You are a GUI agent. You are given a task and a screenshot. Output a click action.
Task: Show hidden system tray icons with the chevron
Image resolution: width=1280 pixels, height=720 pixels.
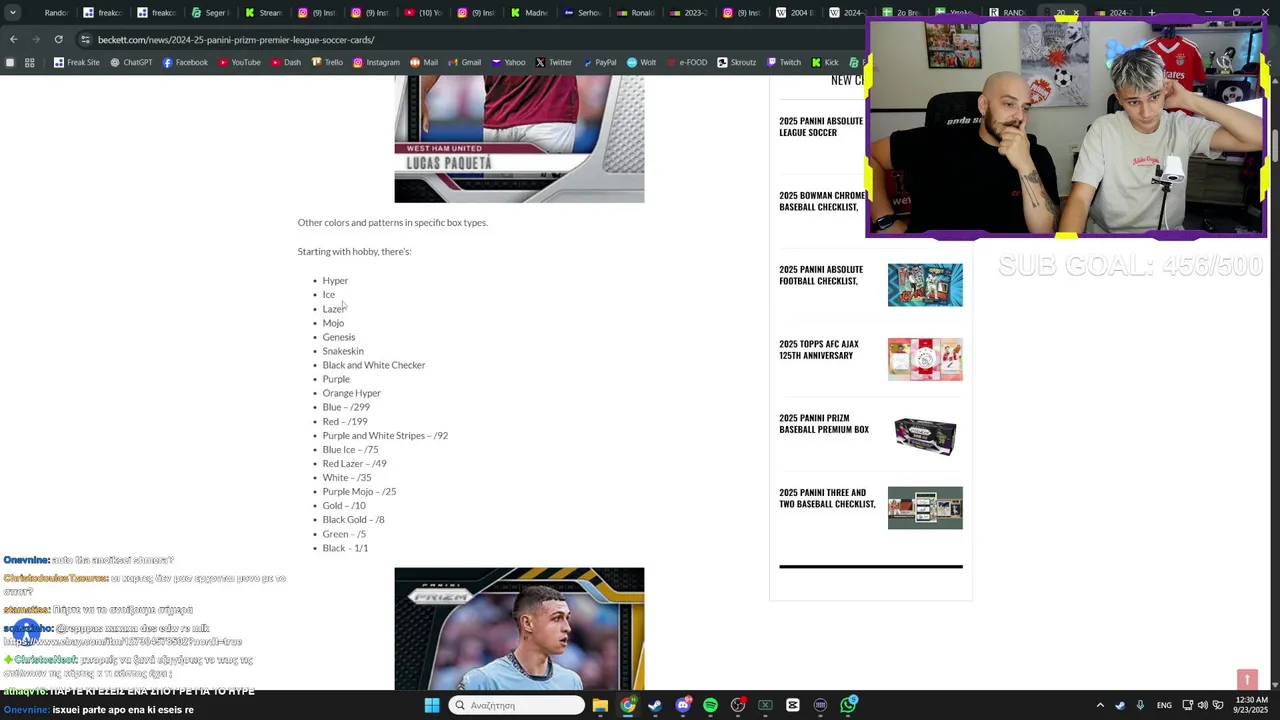[x=1100, y=705]
